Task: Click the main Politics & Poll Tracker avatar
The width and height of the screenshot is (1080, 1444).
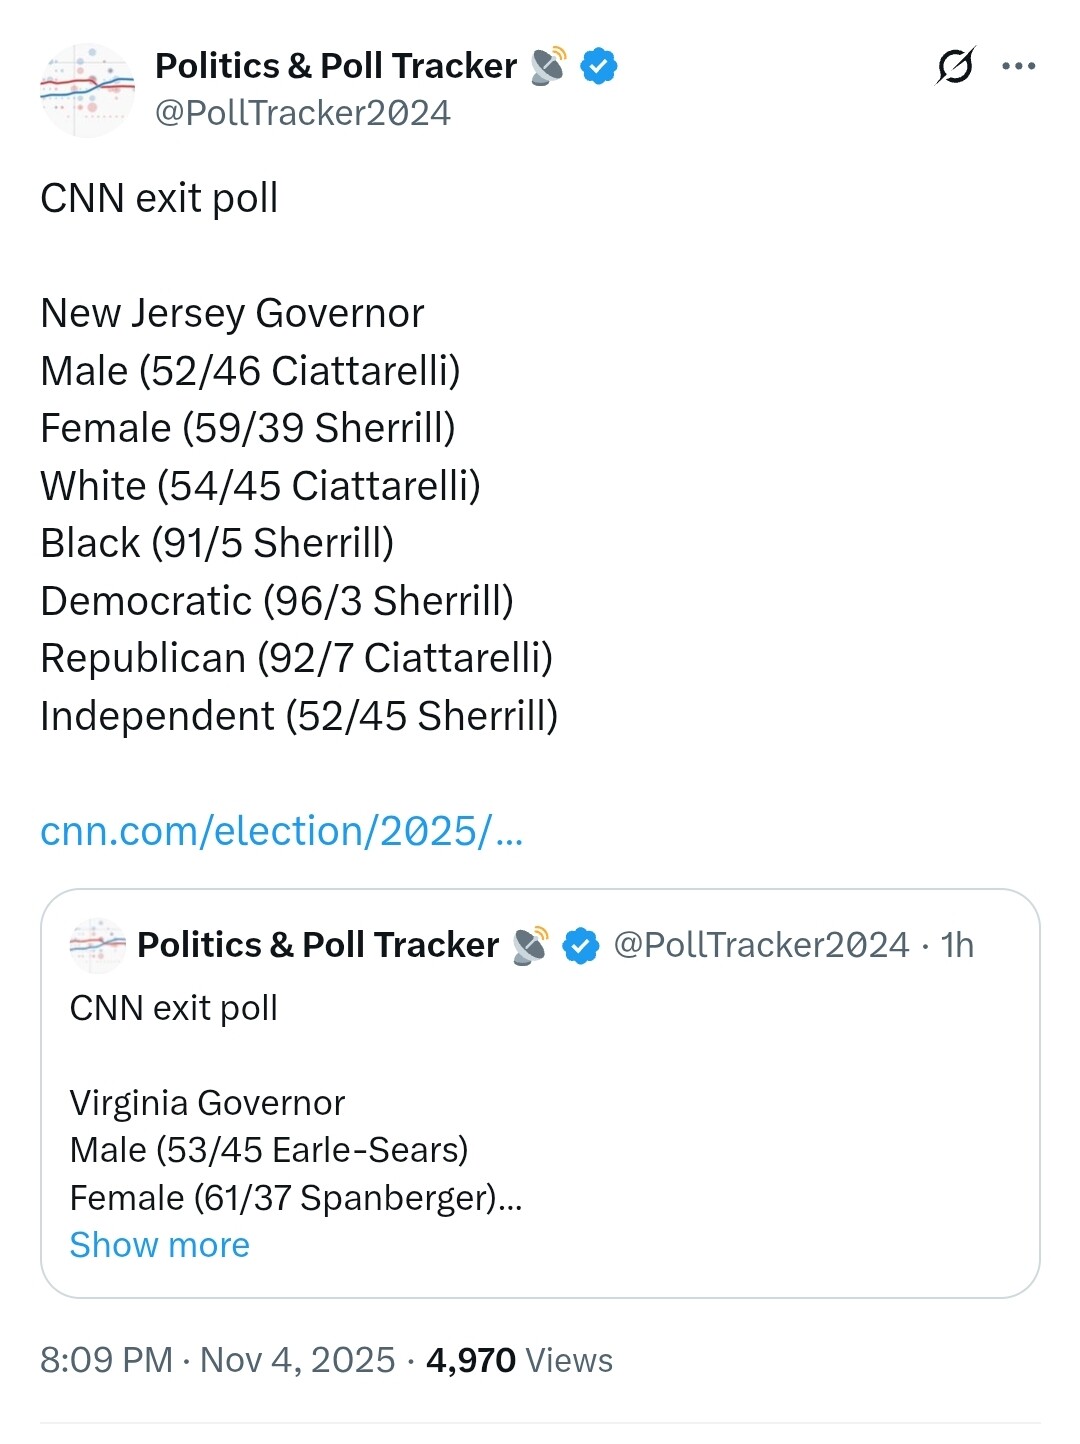Action: point(87,90)
